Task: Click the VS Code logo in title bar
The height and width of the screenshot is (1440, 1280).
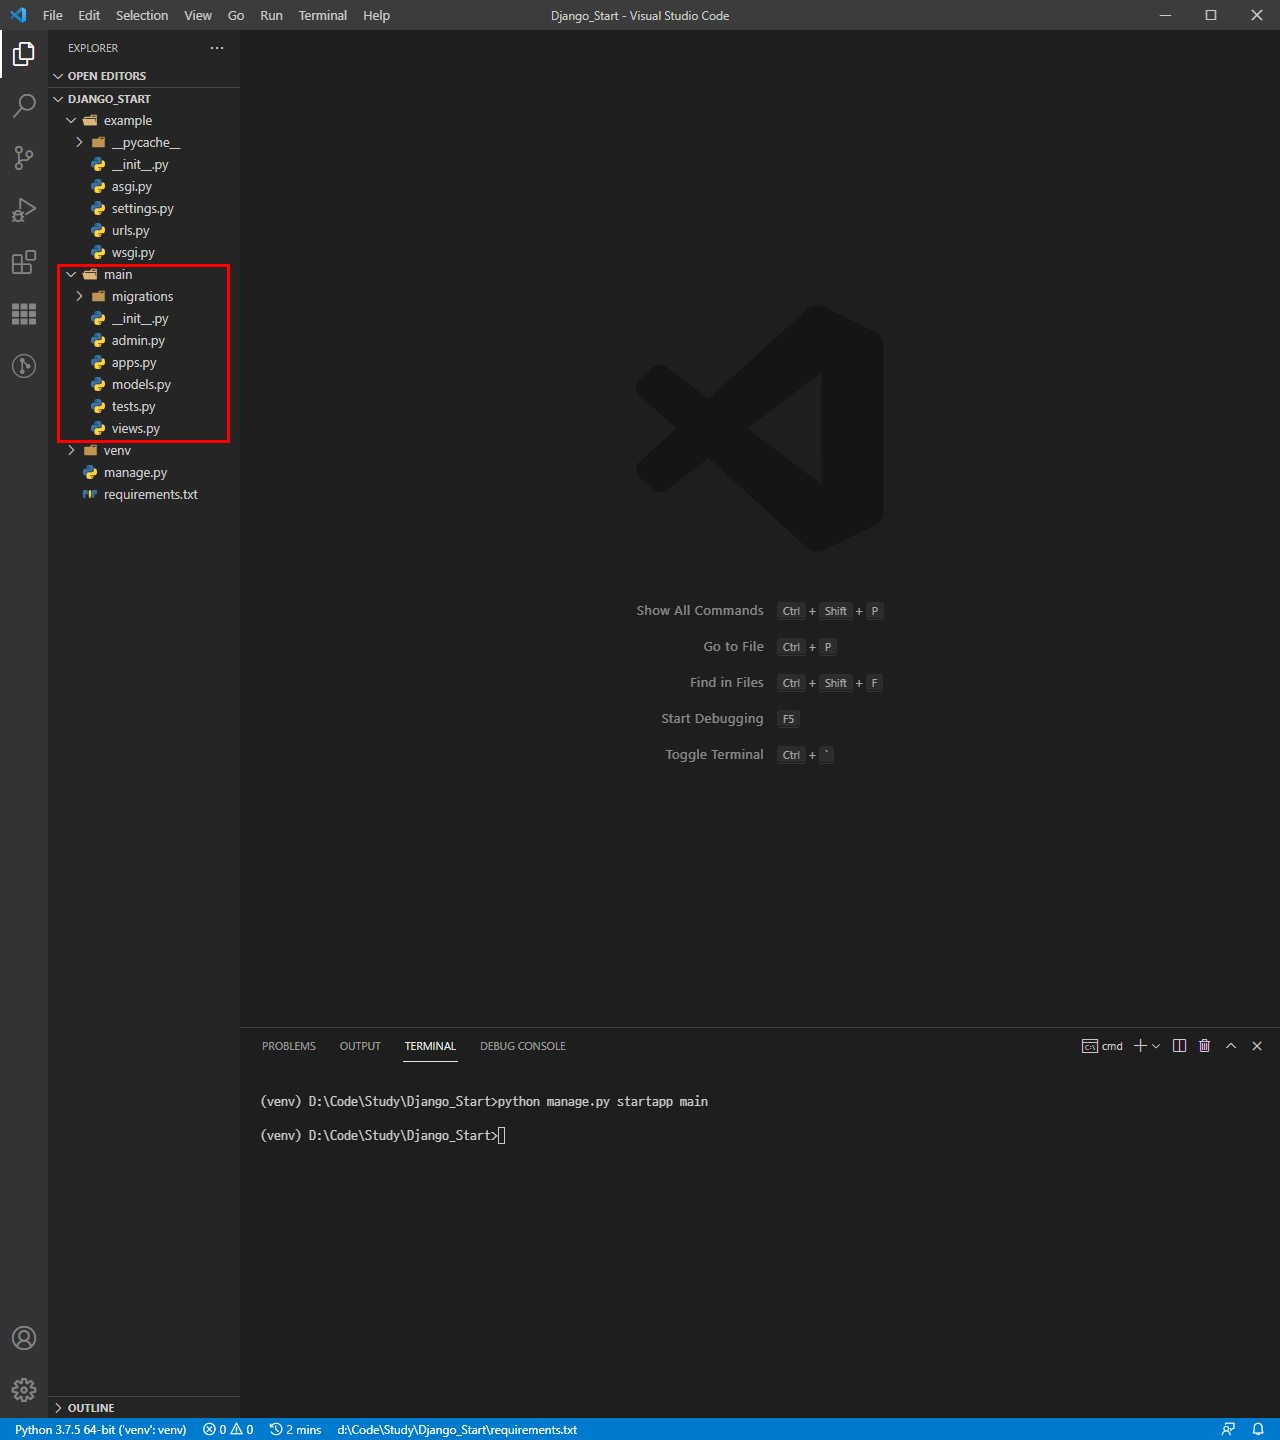Action: point(18,15)
